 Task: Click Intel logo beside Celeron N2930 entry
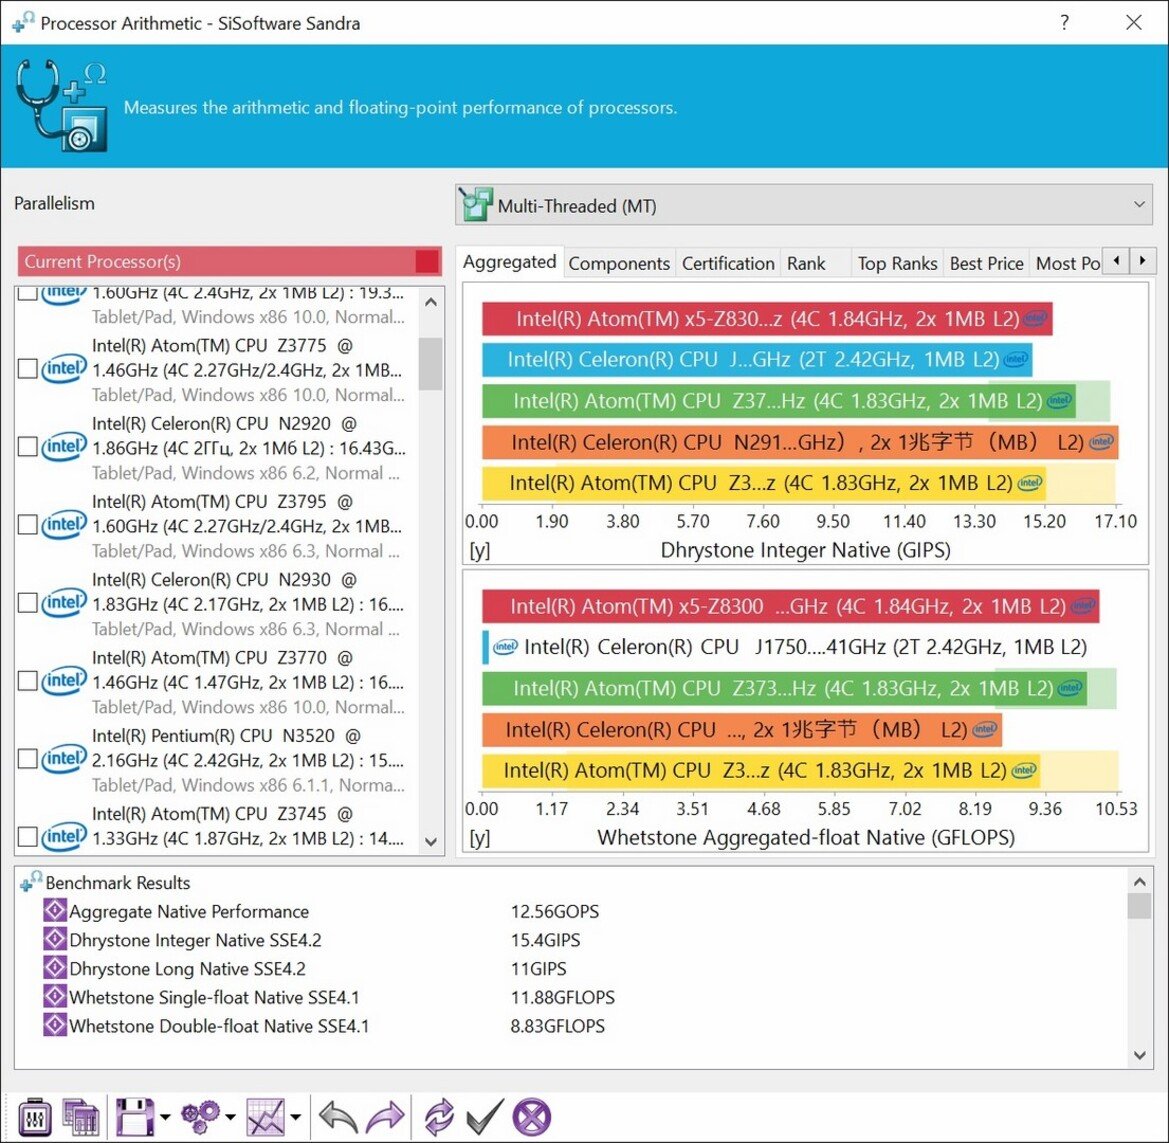point(64,602)
